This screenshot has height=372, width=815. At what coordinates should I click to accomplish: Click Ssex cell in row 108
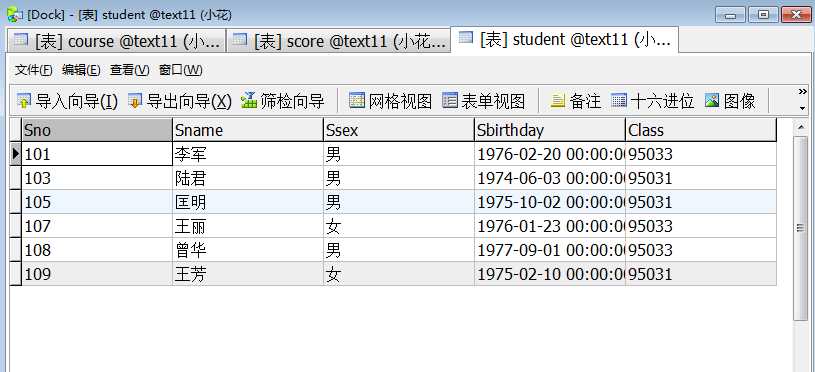click(x=399, y=250)
